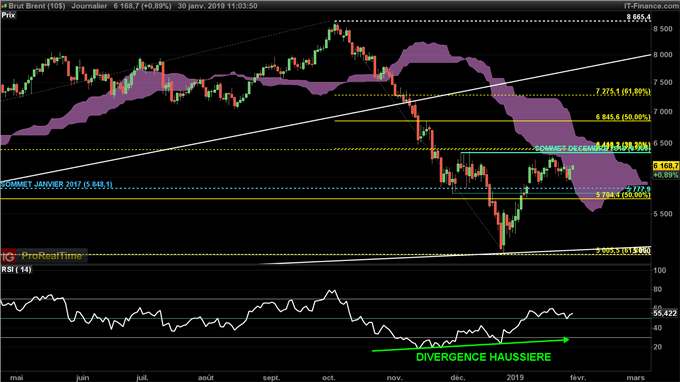This screenshot has width=680, height=382.
Task: Select the DIVERGENCE HAUSSIERE text annotation
Action: pos(484,357)
